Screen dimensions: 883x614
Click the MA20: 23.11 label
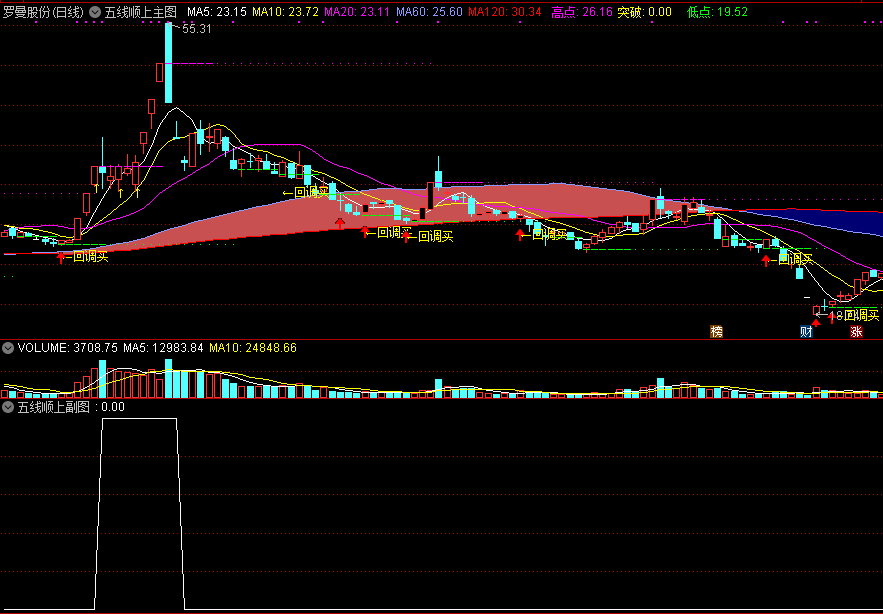click(357, 12)
